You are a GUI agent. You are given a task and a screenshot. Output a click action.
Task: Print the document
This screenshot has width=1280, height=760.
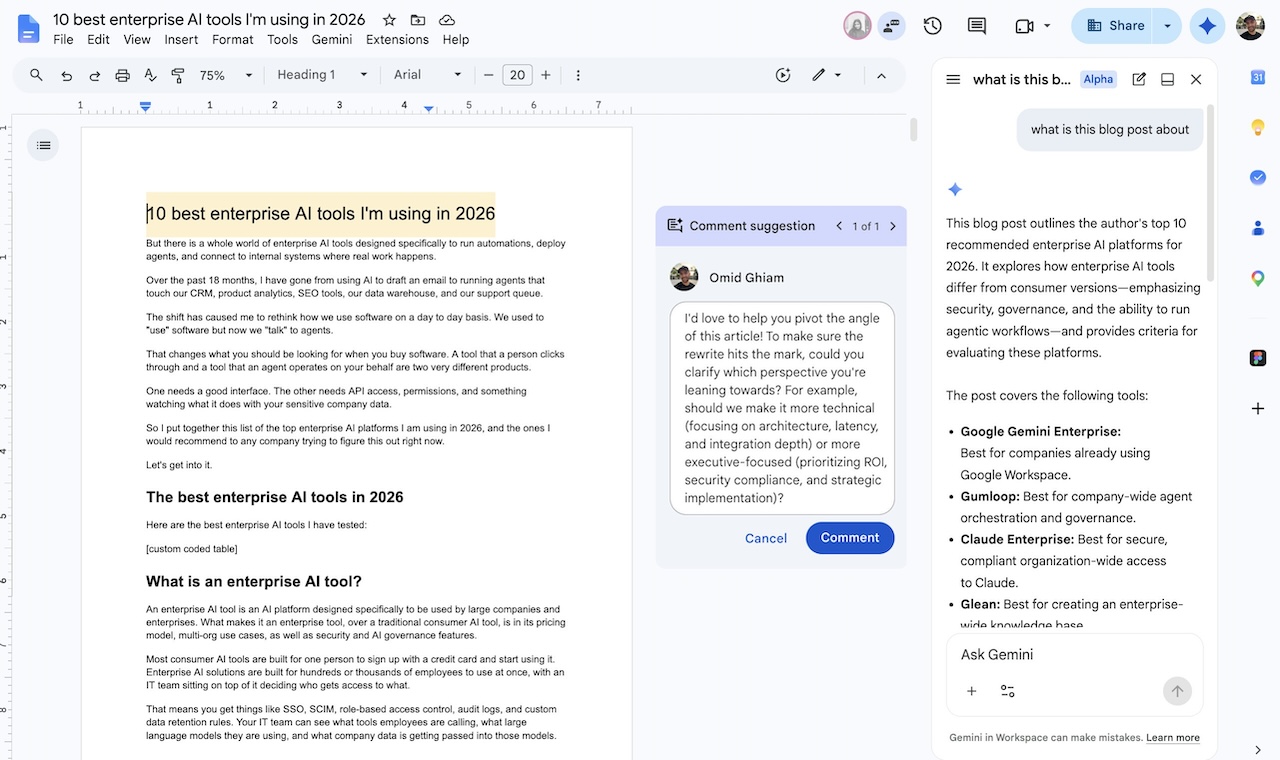coord(122,75)
